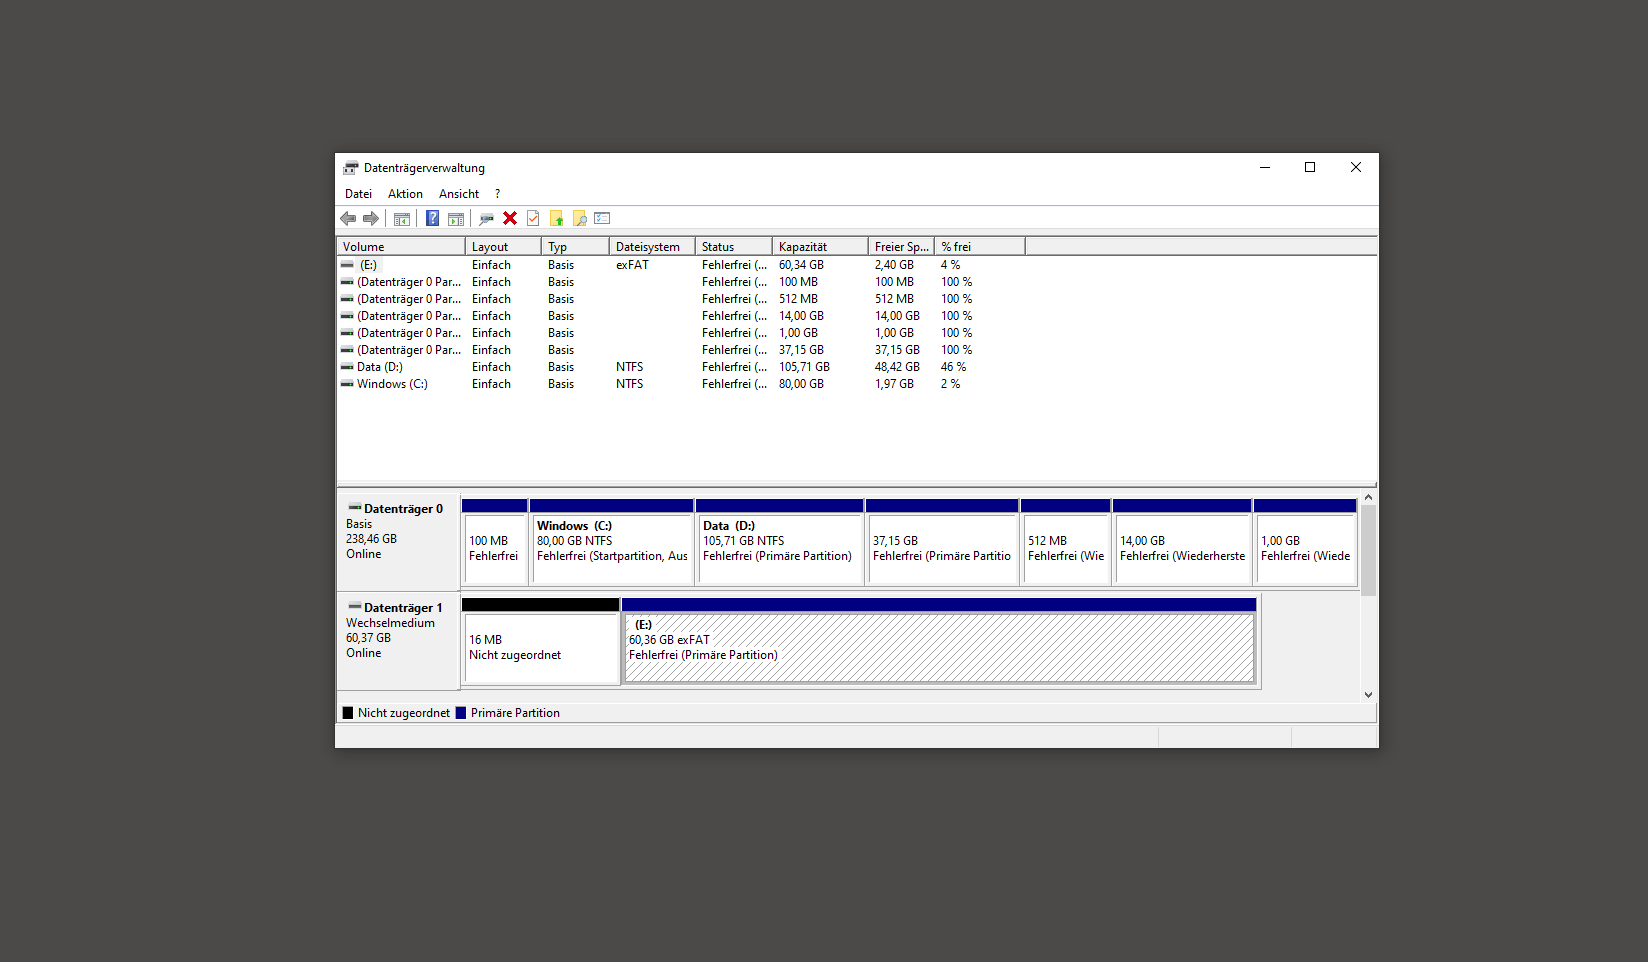Click the properties checkmark document icon

(533, 219)
